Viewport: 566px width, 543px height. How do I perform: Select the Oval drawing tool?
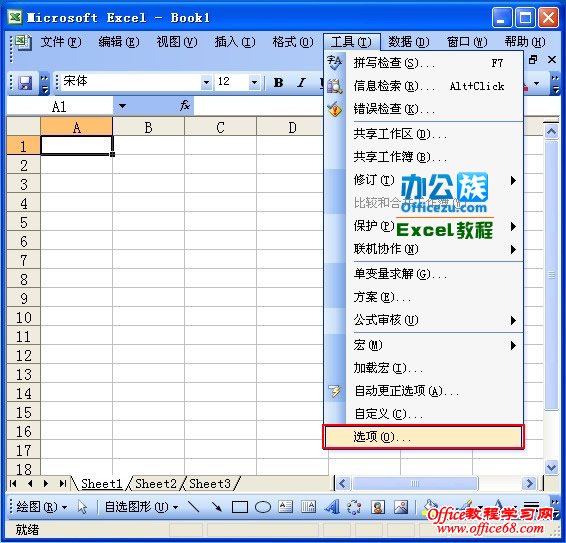pos(263,507)
